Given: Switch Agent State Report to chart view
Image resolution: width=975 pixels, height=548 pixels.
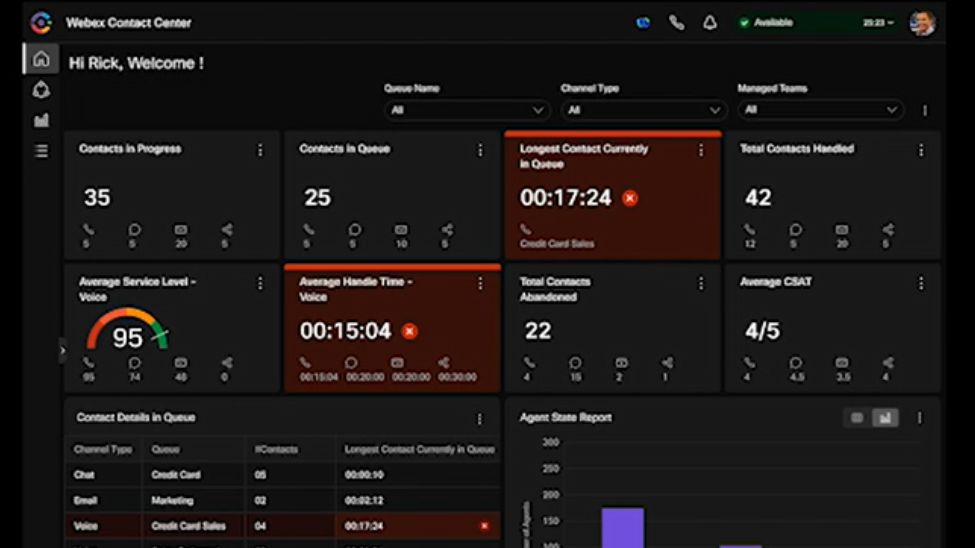Looking at the screenshot, I should click(x=885, y=417).
